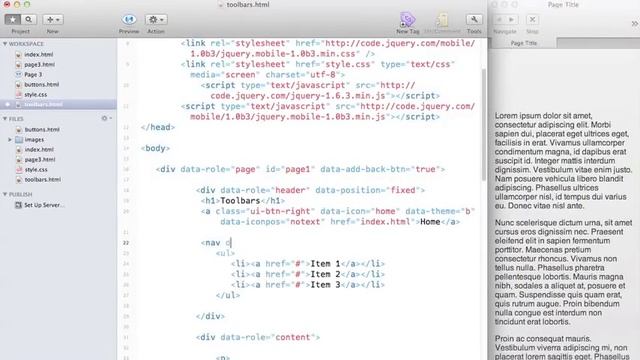The width and height of the screenshot is (640, 360).
Task: Click the Tools wrench button
Action: coord(474,19)
